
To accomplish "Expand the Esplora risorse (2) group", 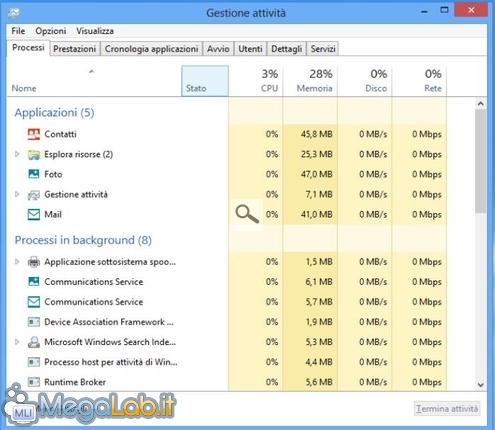I will [x=17, y=154].
